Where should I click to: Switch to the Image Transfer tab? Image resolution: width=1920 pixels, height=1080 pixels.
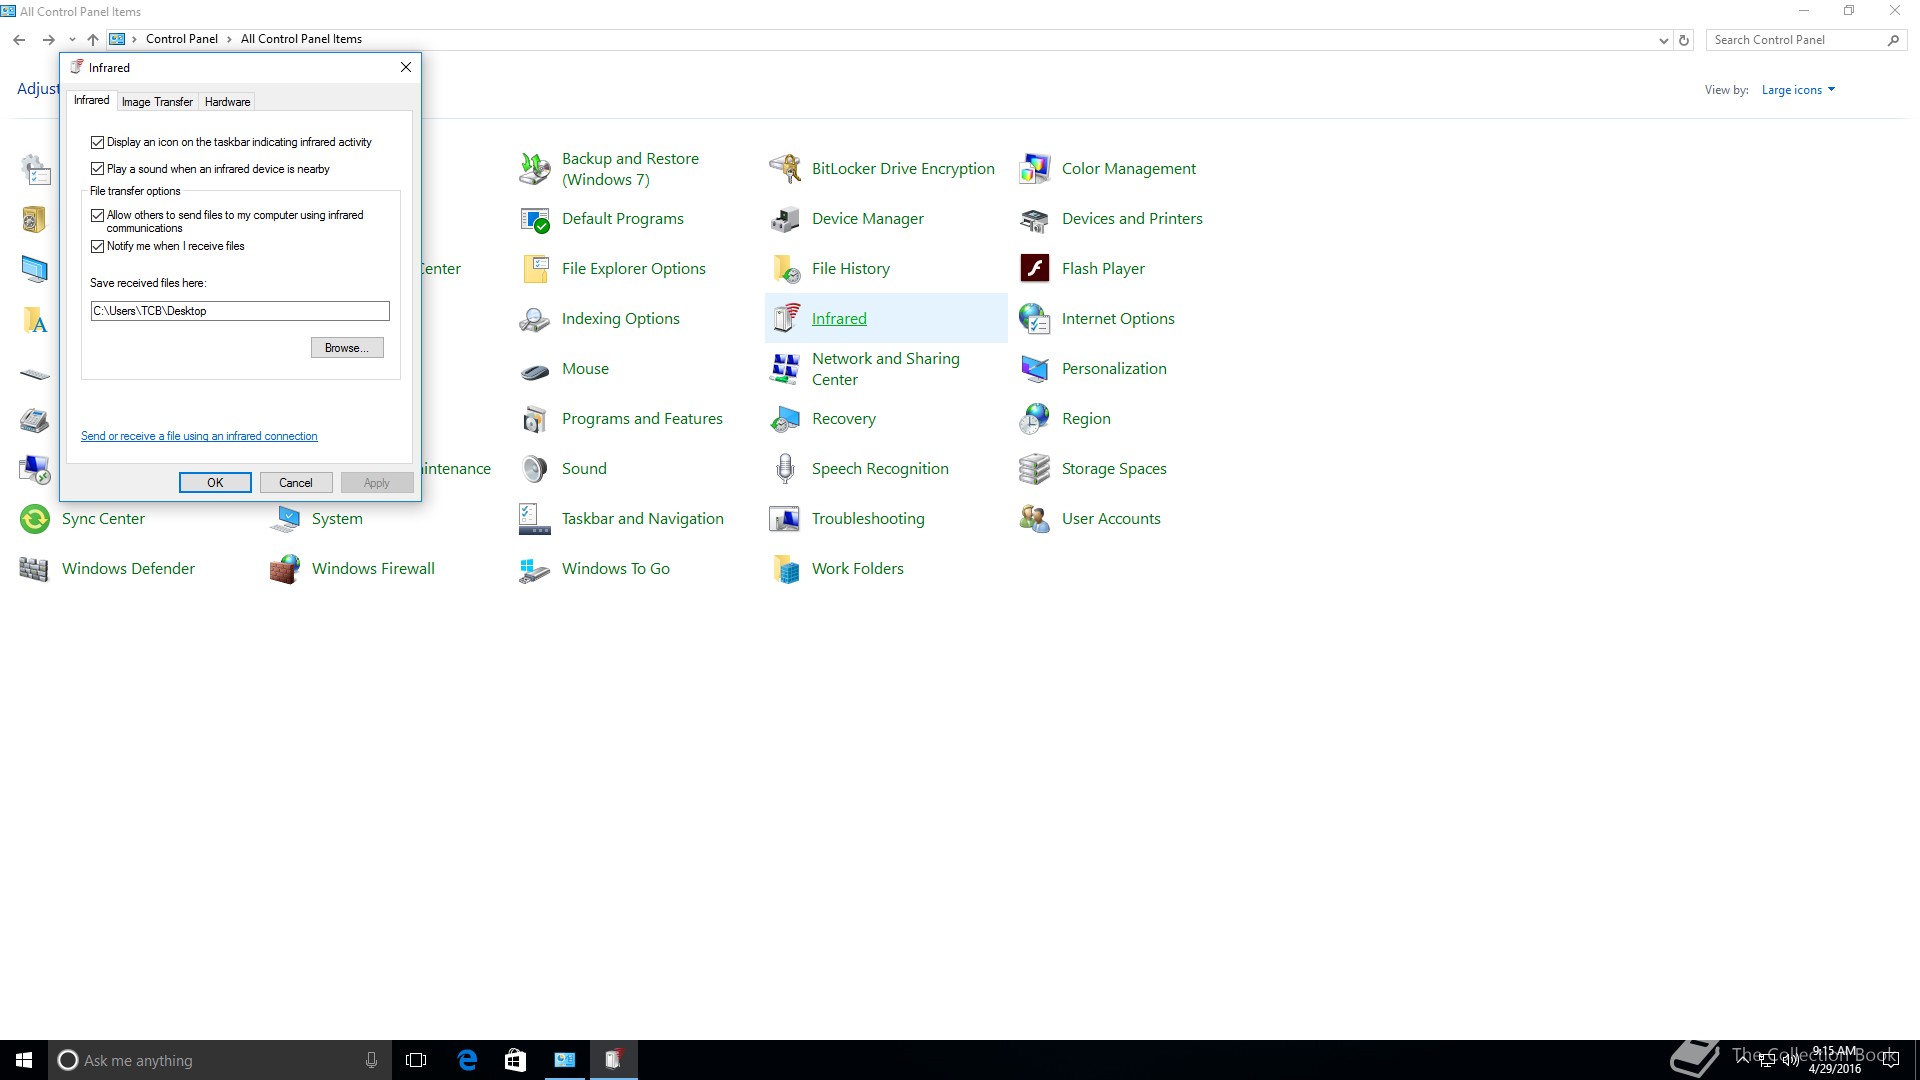[x=157, y=102]
